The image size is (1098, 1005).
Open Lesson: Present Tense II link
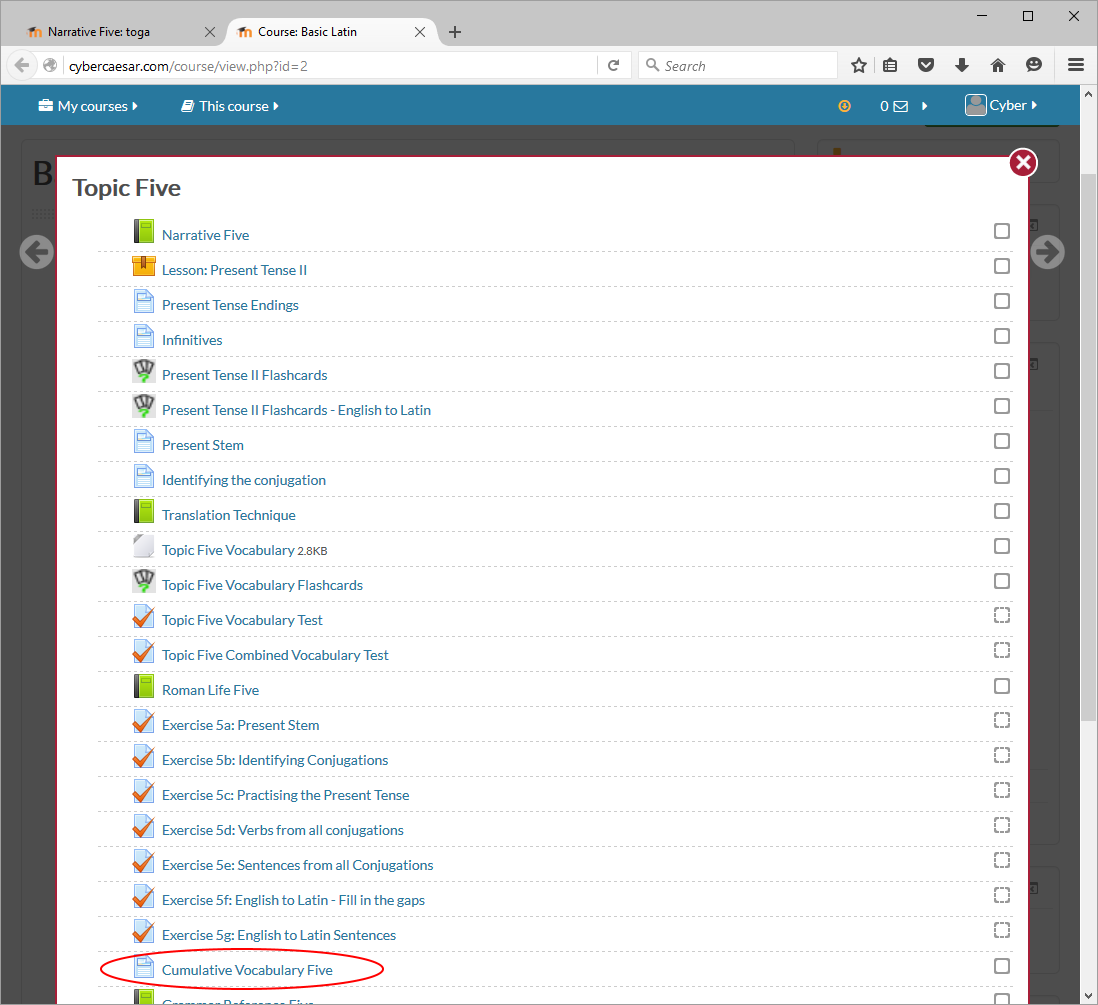coord(234,270)
